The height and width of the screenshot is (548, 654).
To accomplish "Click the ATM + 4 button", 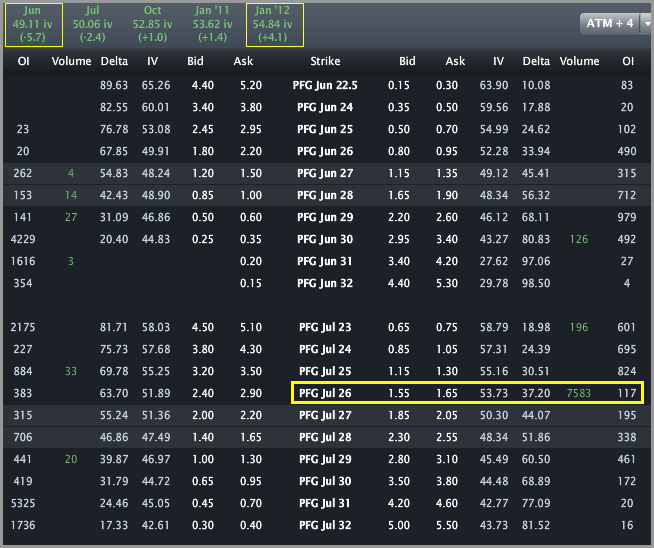I will tap(609, 23).
